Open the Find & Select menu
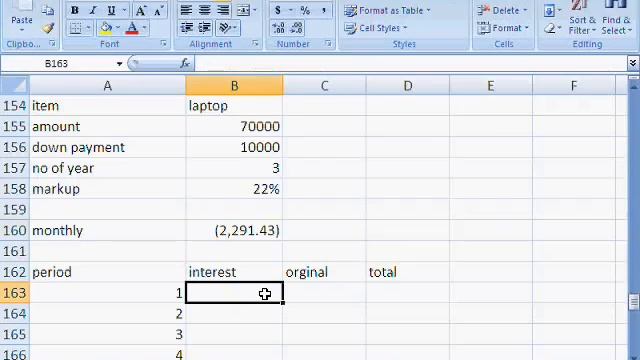Image resolution: width=640 pixels, height=360 pixels. [x=616, y=18]
